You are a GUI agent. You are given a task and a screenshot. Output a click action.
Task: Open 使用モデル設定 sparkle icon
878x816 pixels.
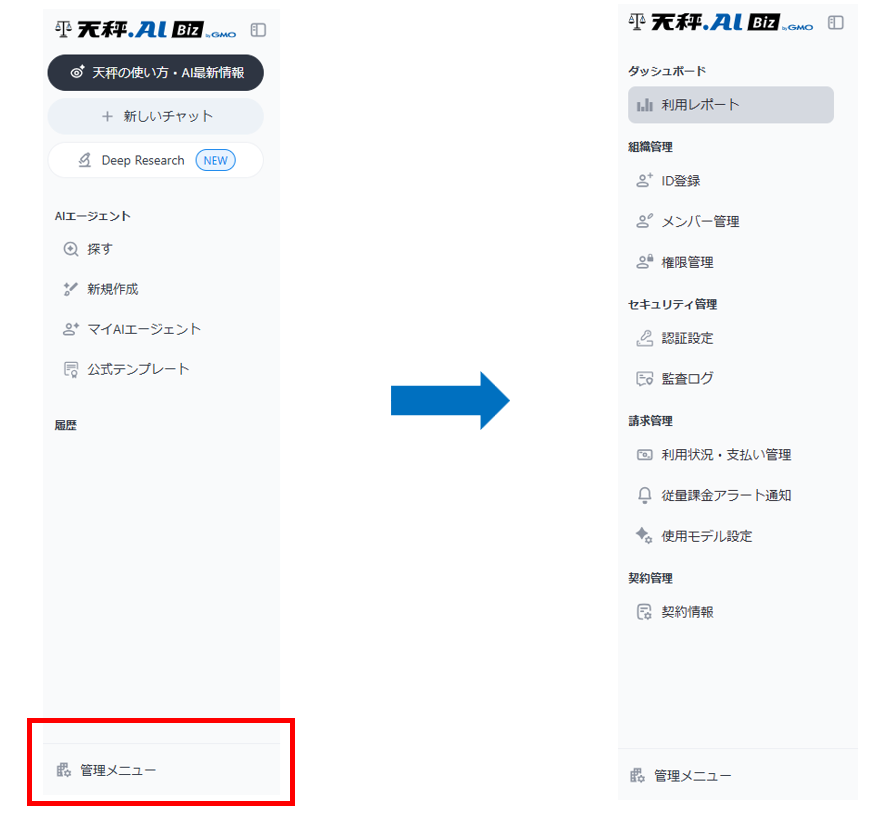[644, 535]
